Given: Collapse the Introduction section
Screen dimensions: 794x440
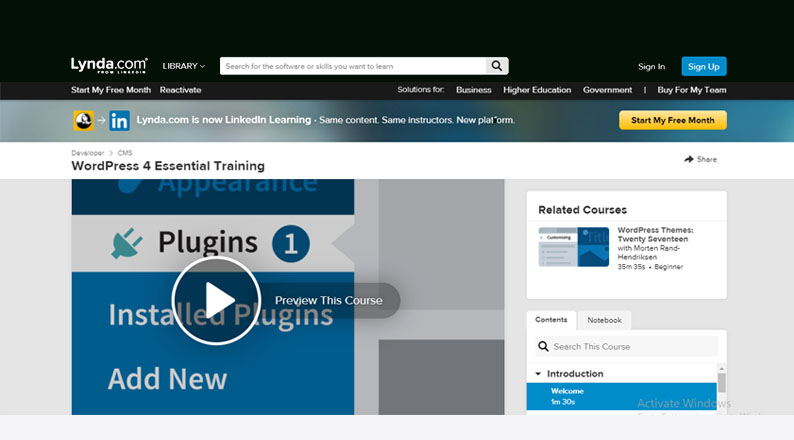Looking at the screenshot, I should [538, 374].
